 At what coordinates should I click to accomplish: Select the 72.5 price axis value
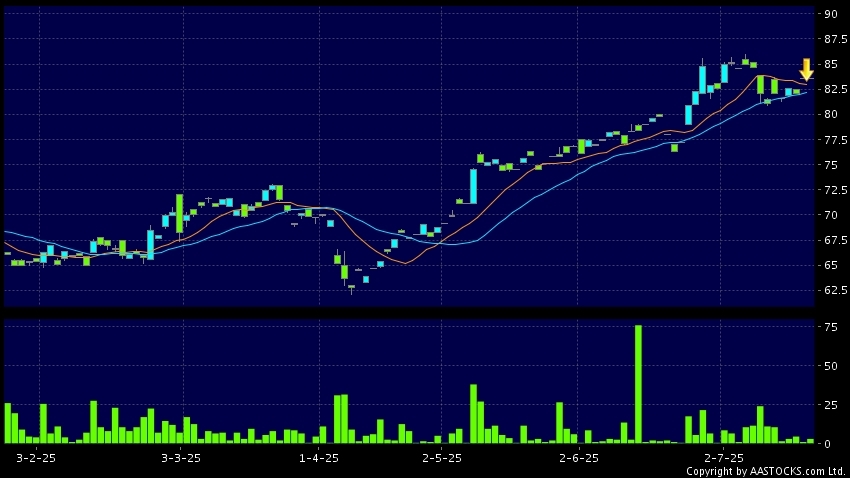tap(836, 190)
